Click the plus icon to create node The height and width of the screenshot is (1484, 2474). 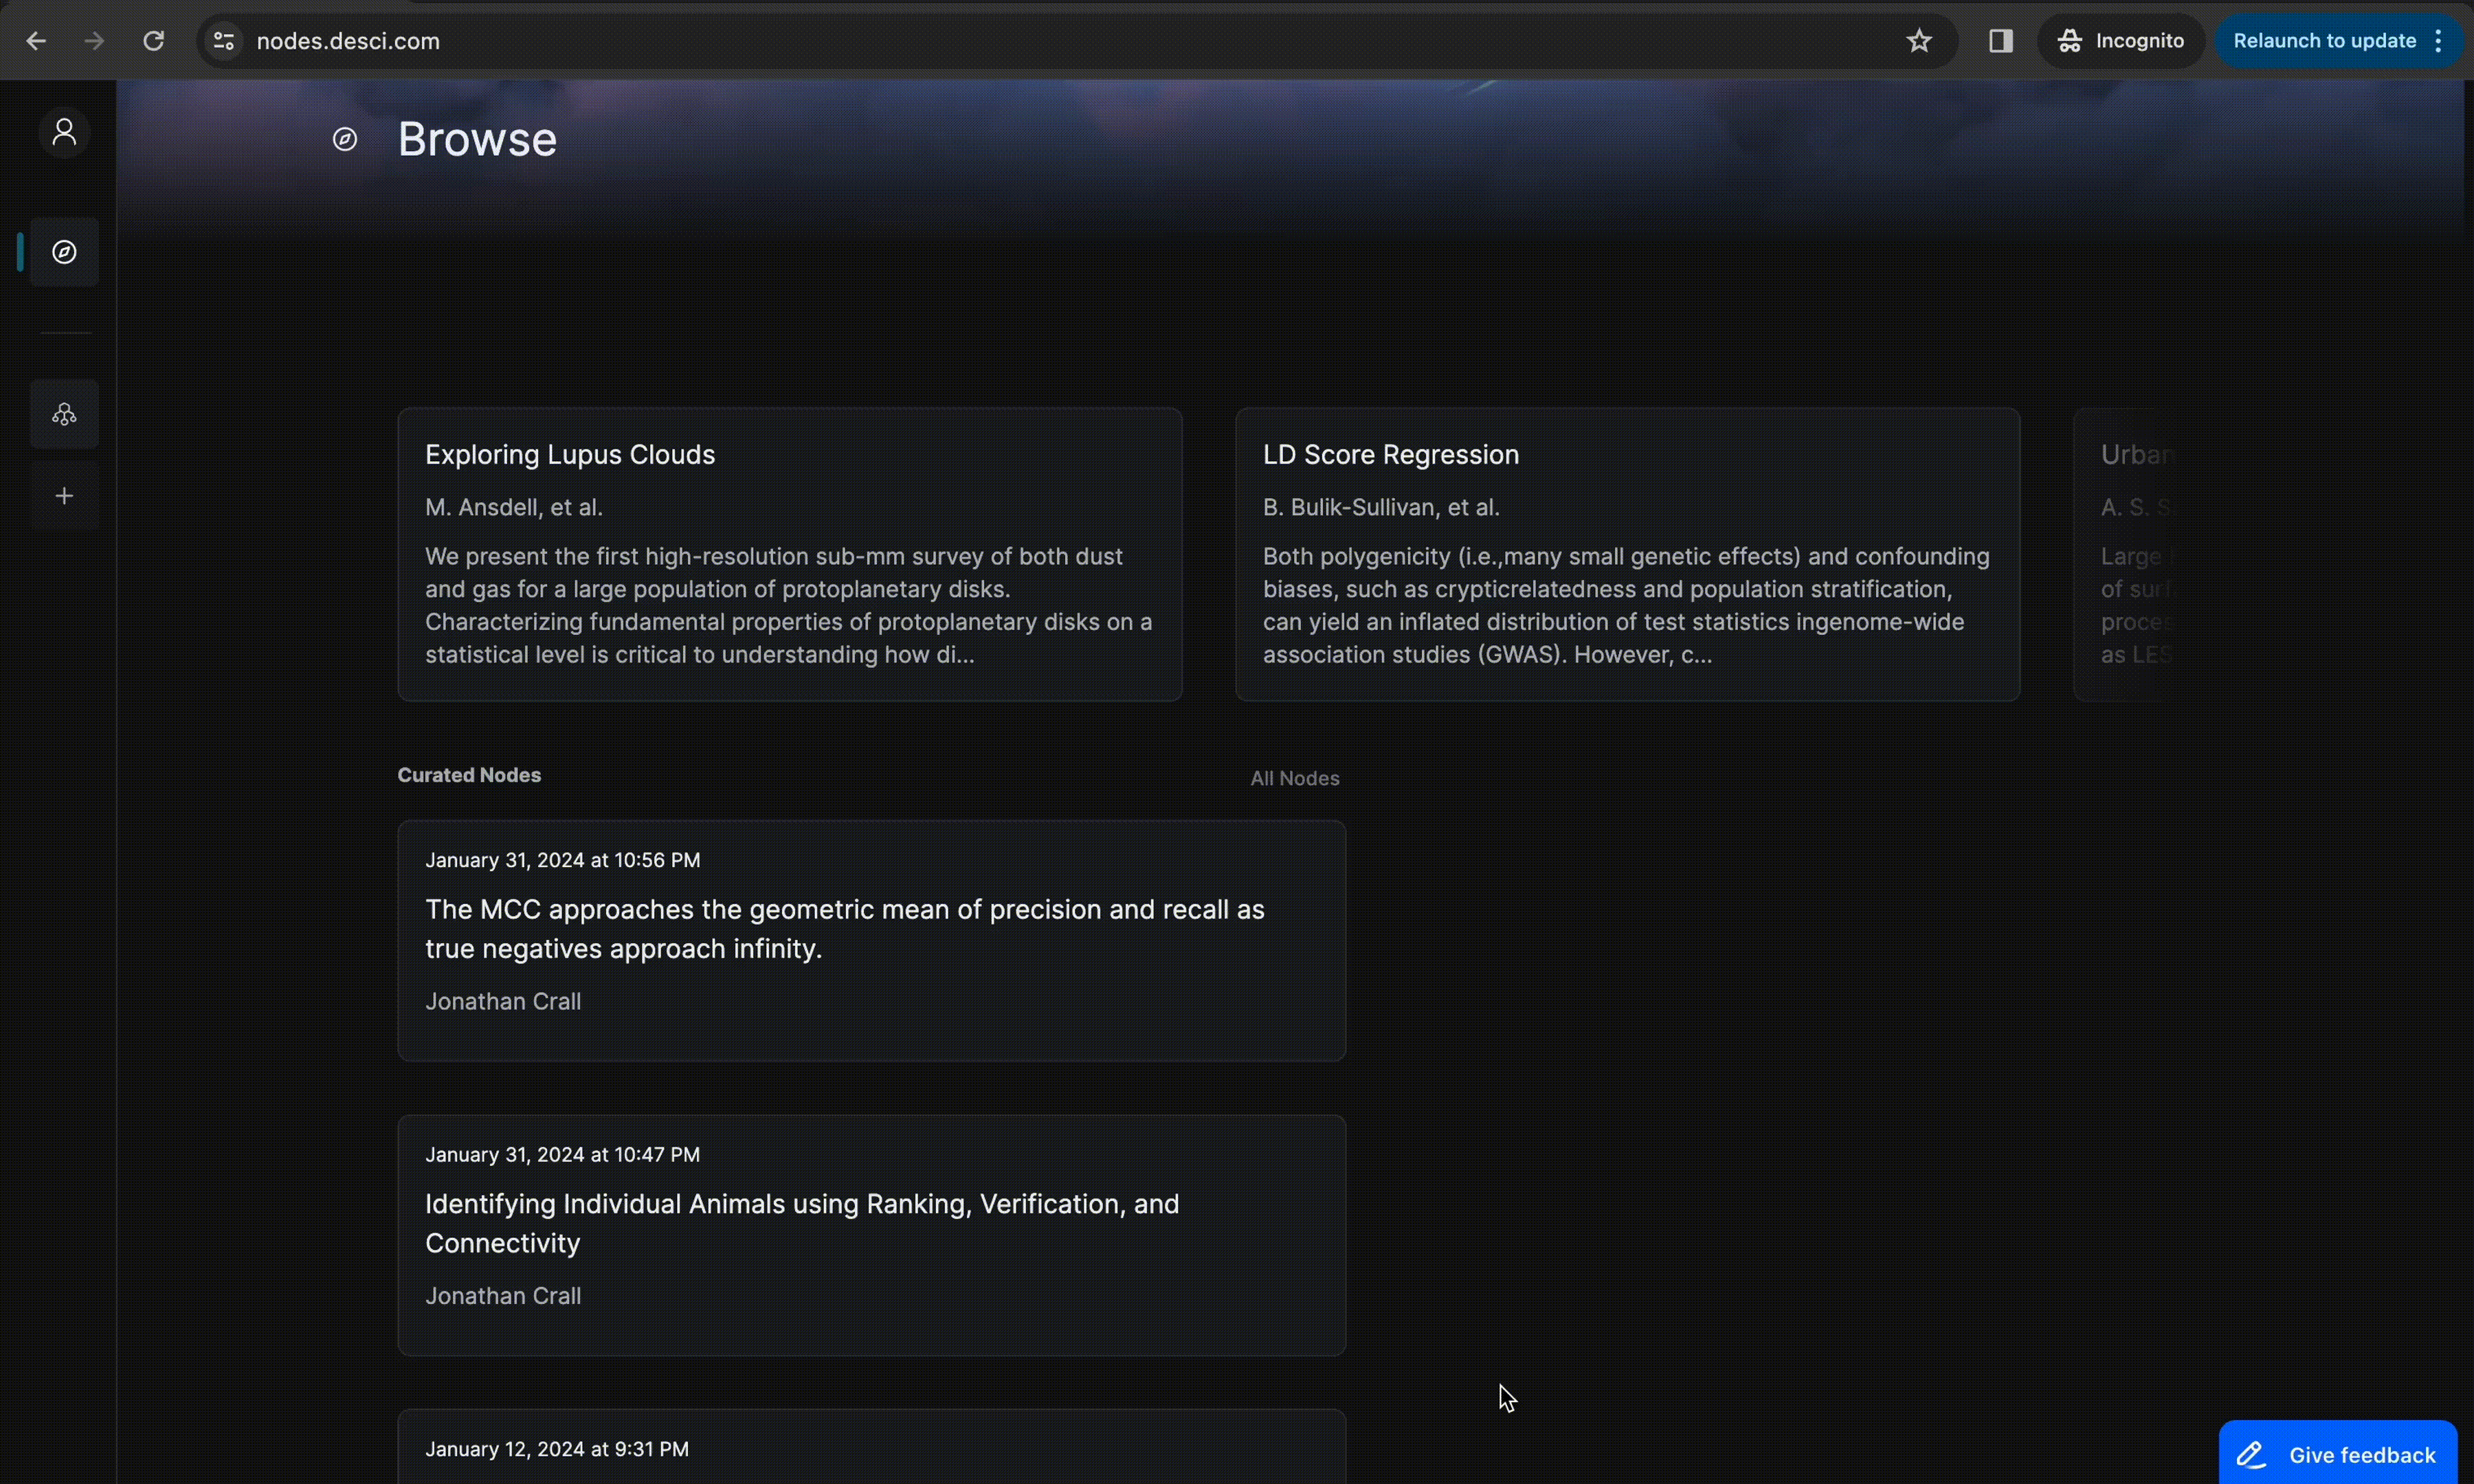tap(64, 496)
